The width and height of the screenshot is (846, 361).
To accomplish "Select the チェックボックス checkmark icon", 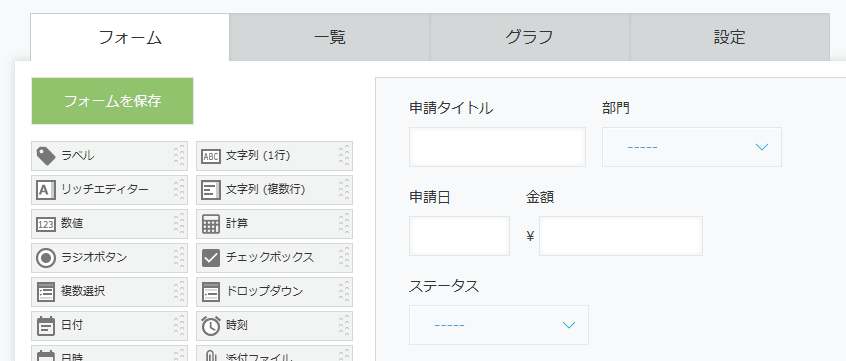I will pos(210,258).
